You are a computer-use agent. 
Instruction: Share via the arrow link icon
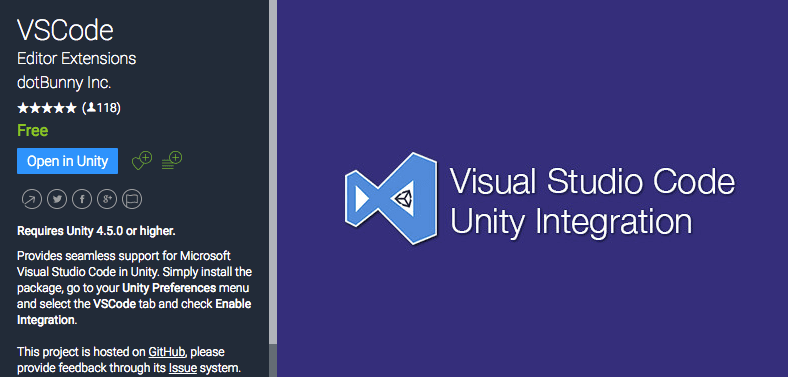click(x=32, y=200)
